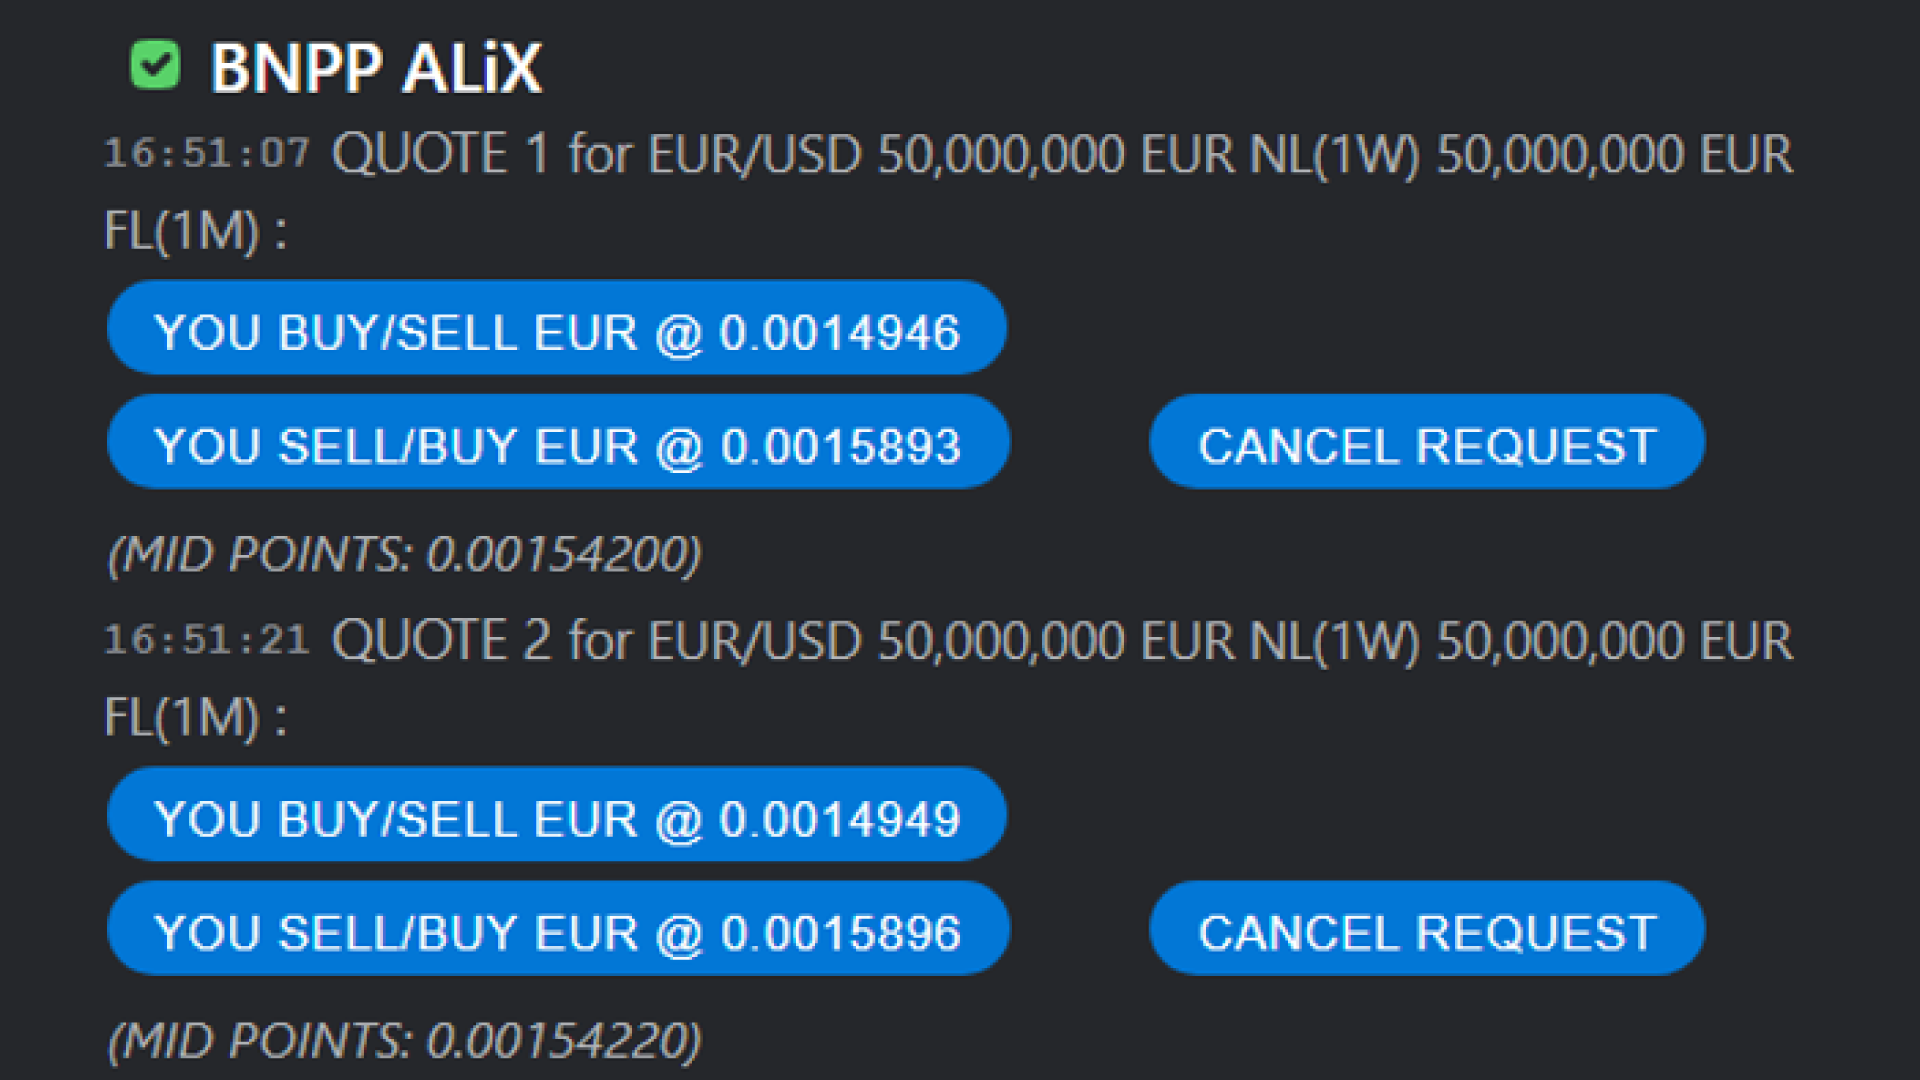Click the 16:51:07 message timestamp
1920x1080 pixels.
point(207,154)
